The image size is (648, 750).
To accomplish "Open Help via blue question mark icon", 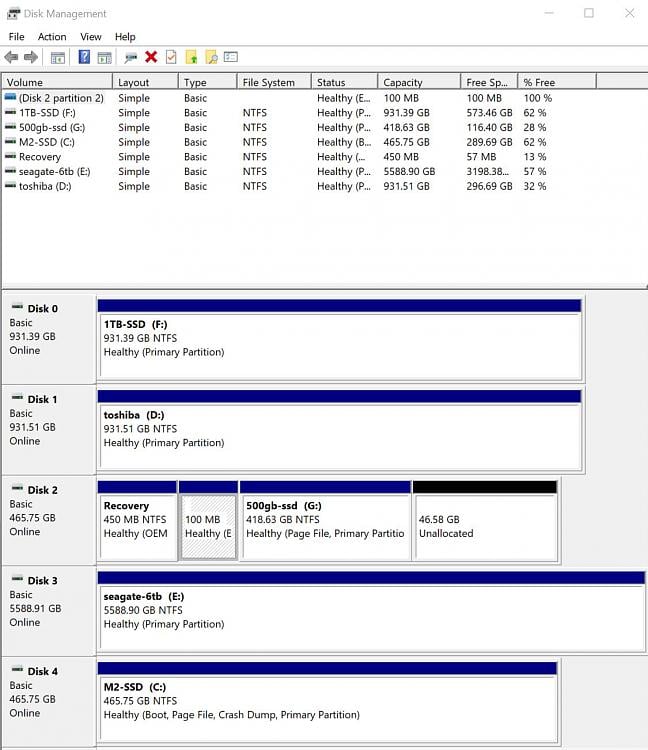I will (84, 57).
